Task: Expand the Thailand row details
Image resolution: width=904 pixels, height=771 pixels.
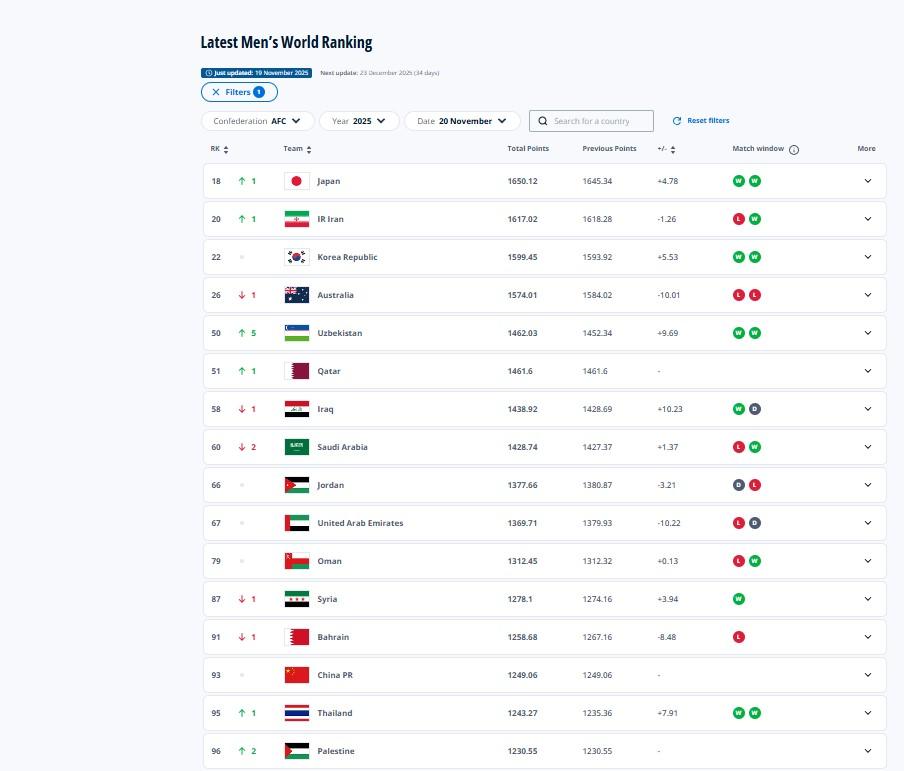Action: tap(867, 713)
